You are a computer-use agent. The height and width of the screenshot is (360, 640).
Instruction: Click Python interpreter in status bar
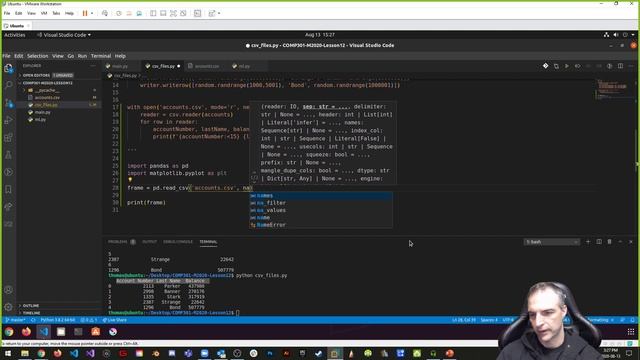[x=58, y=320]
